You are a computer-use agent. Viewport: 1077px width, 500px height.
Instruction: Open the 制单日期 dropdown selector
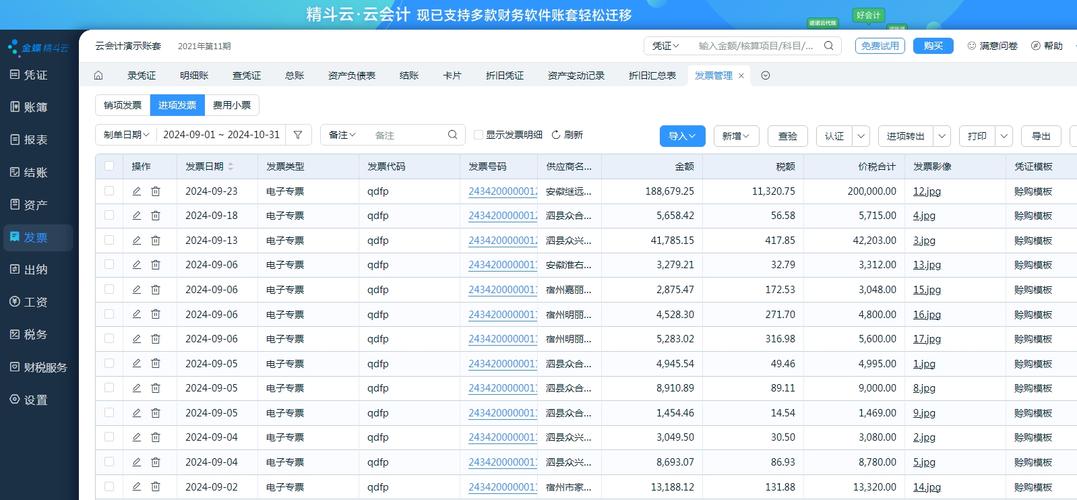click(x=125, y=135)
